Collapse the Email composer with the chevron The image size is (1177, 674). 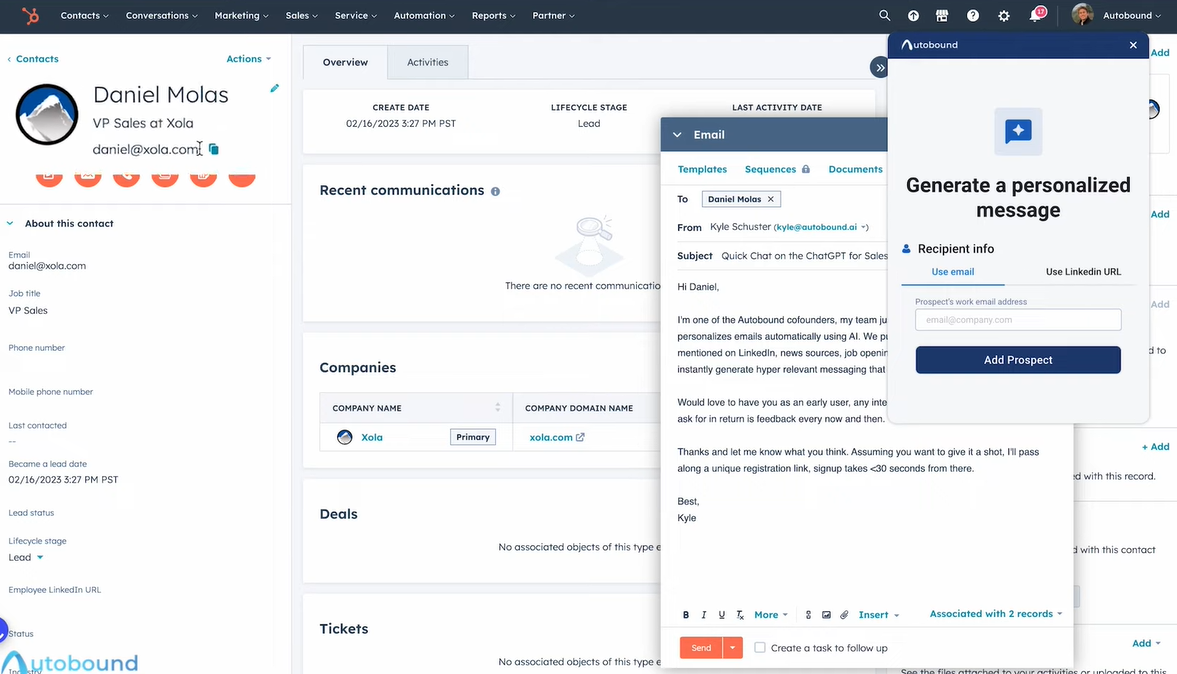point(677,135)
